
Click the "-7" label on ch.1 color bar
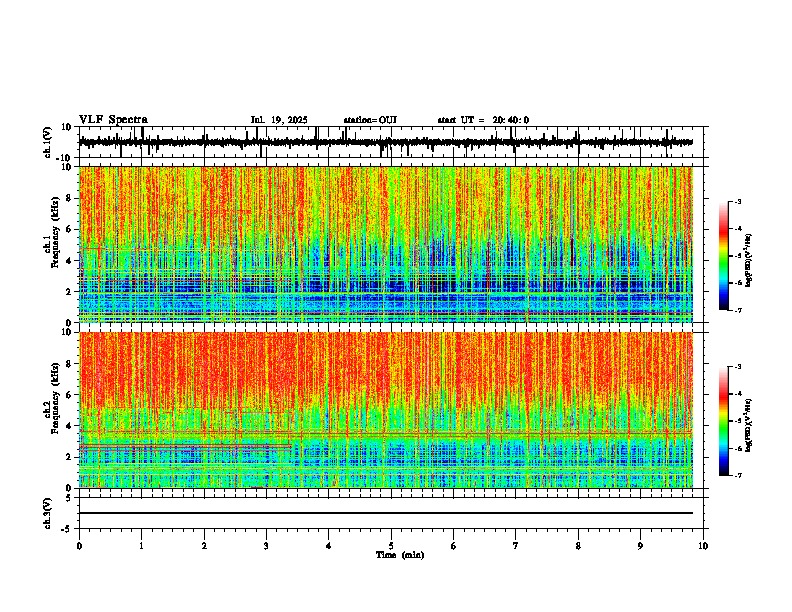pyautogui.click(x=737, y=310)
